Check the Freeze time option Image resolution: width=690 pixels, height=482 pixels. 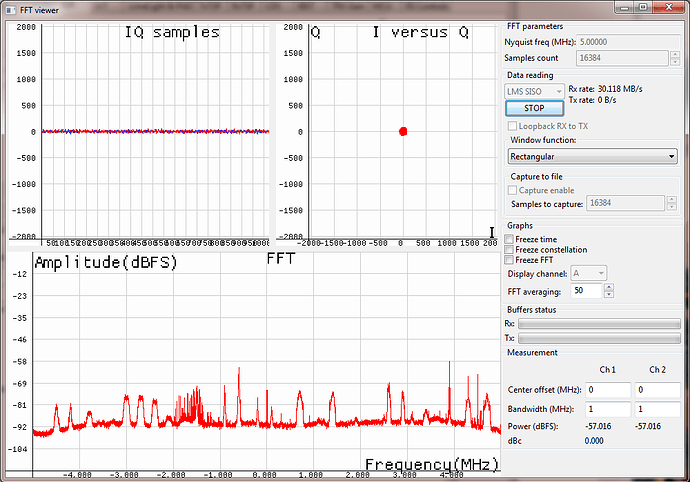pyautogui.click(x=511, y=239)
